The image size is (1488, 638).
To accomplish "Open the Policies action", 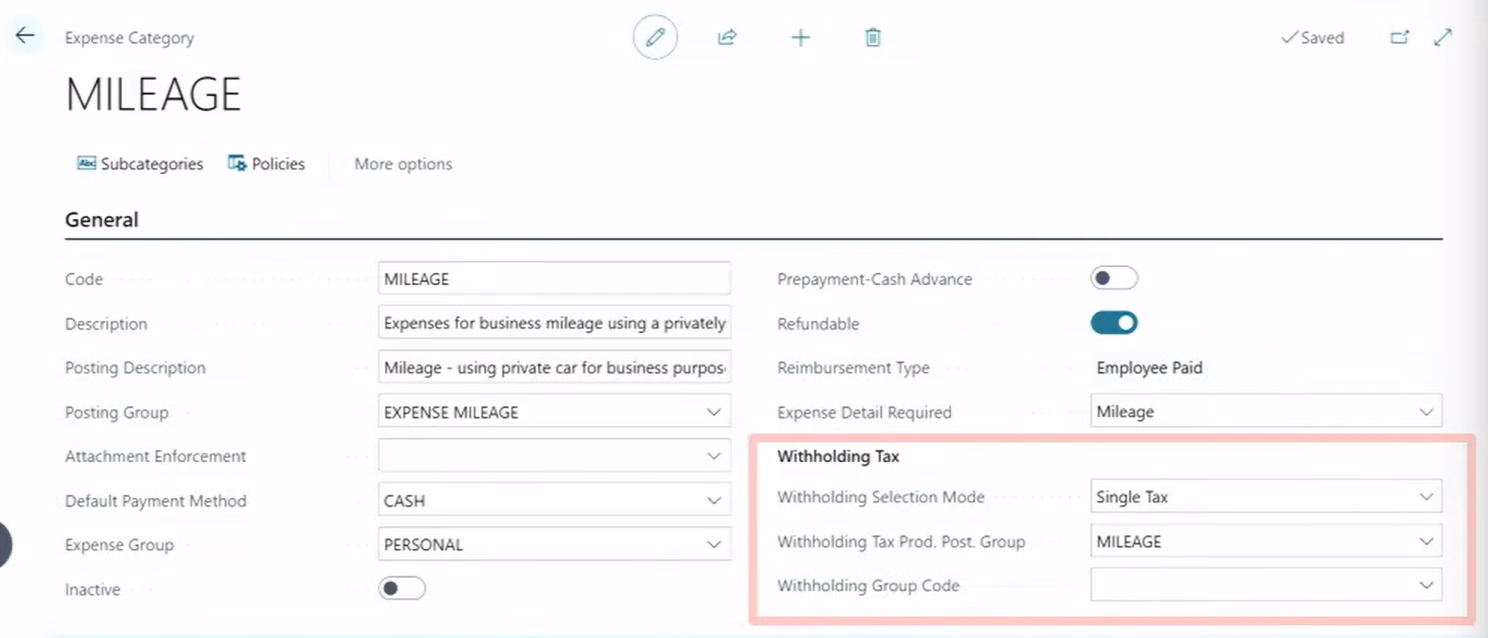I will tap(266, 163).
